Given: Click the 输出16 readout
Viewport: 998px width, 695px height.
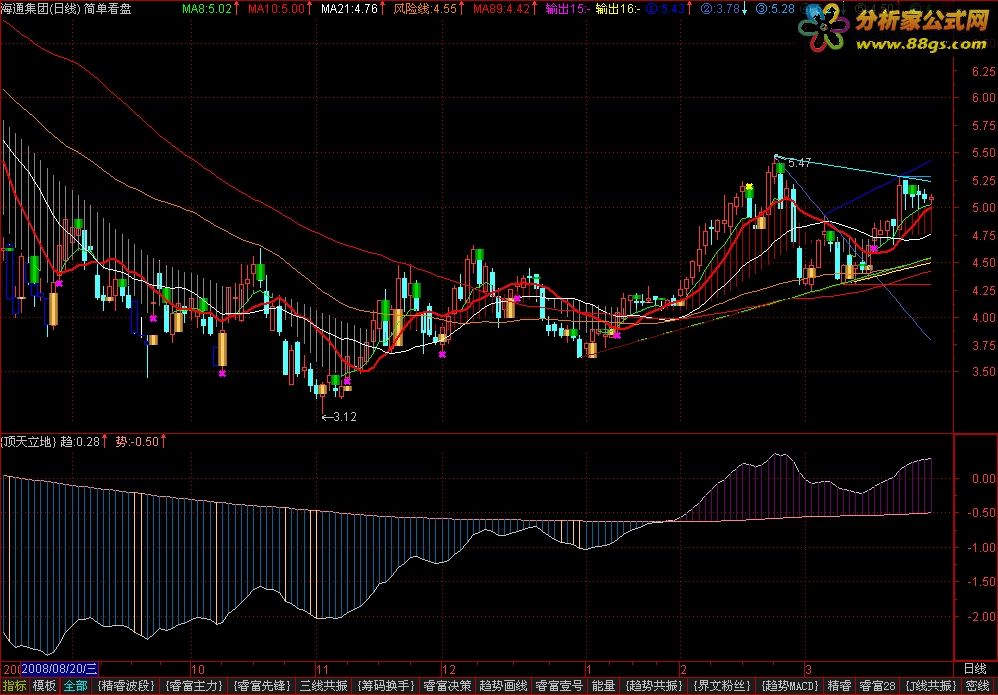Looking at the screenshot, I should click(618, 9).
